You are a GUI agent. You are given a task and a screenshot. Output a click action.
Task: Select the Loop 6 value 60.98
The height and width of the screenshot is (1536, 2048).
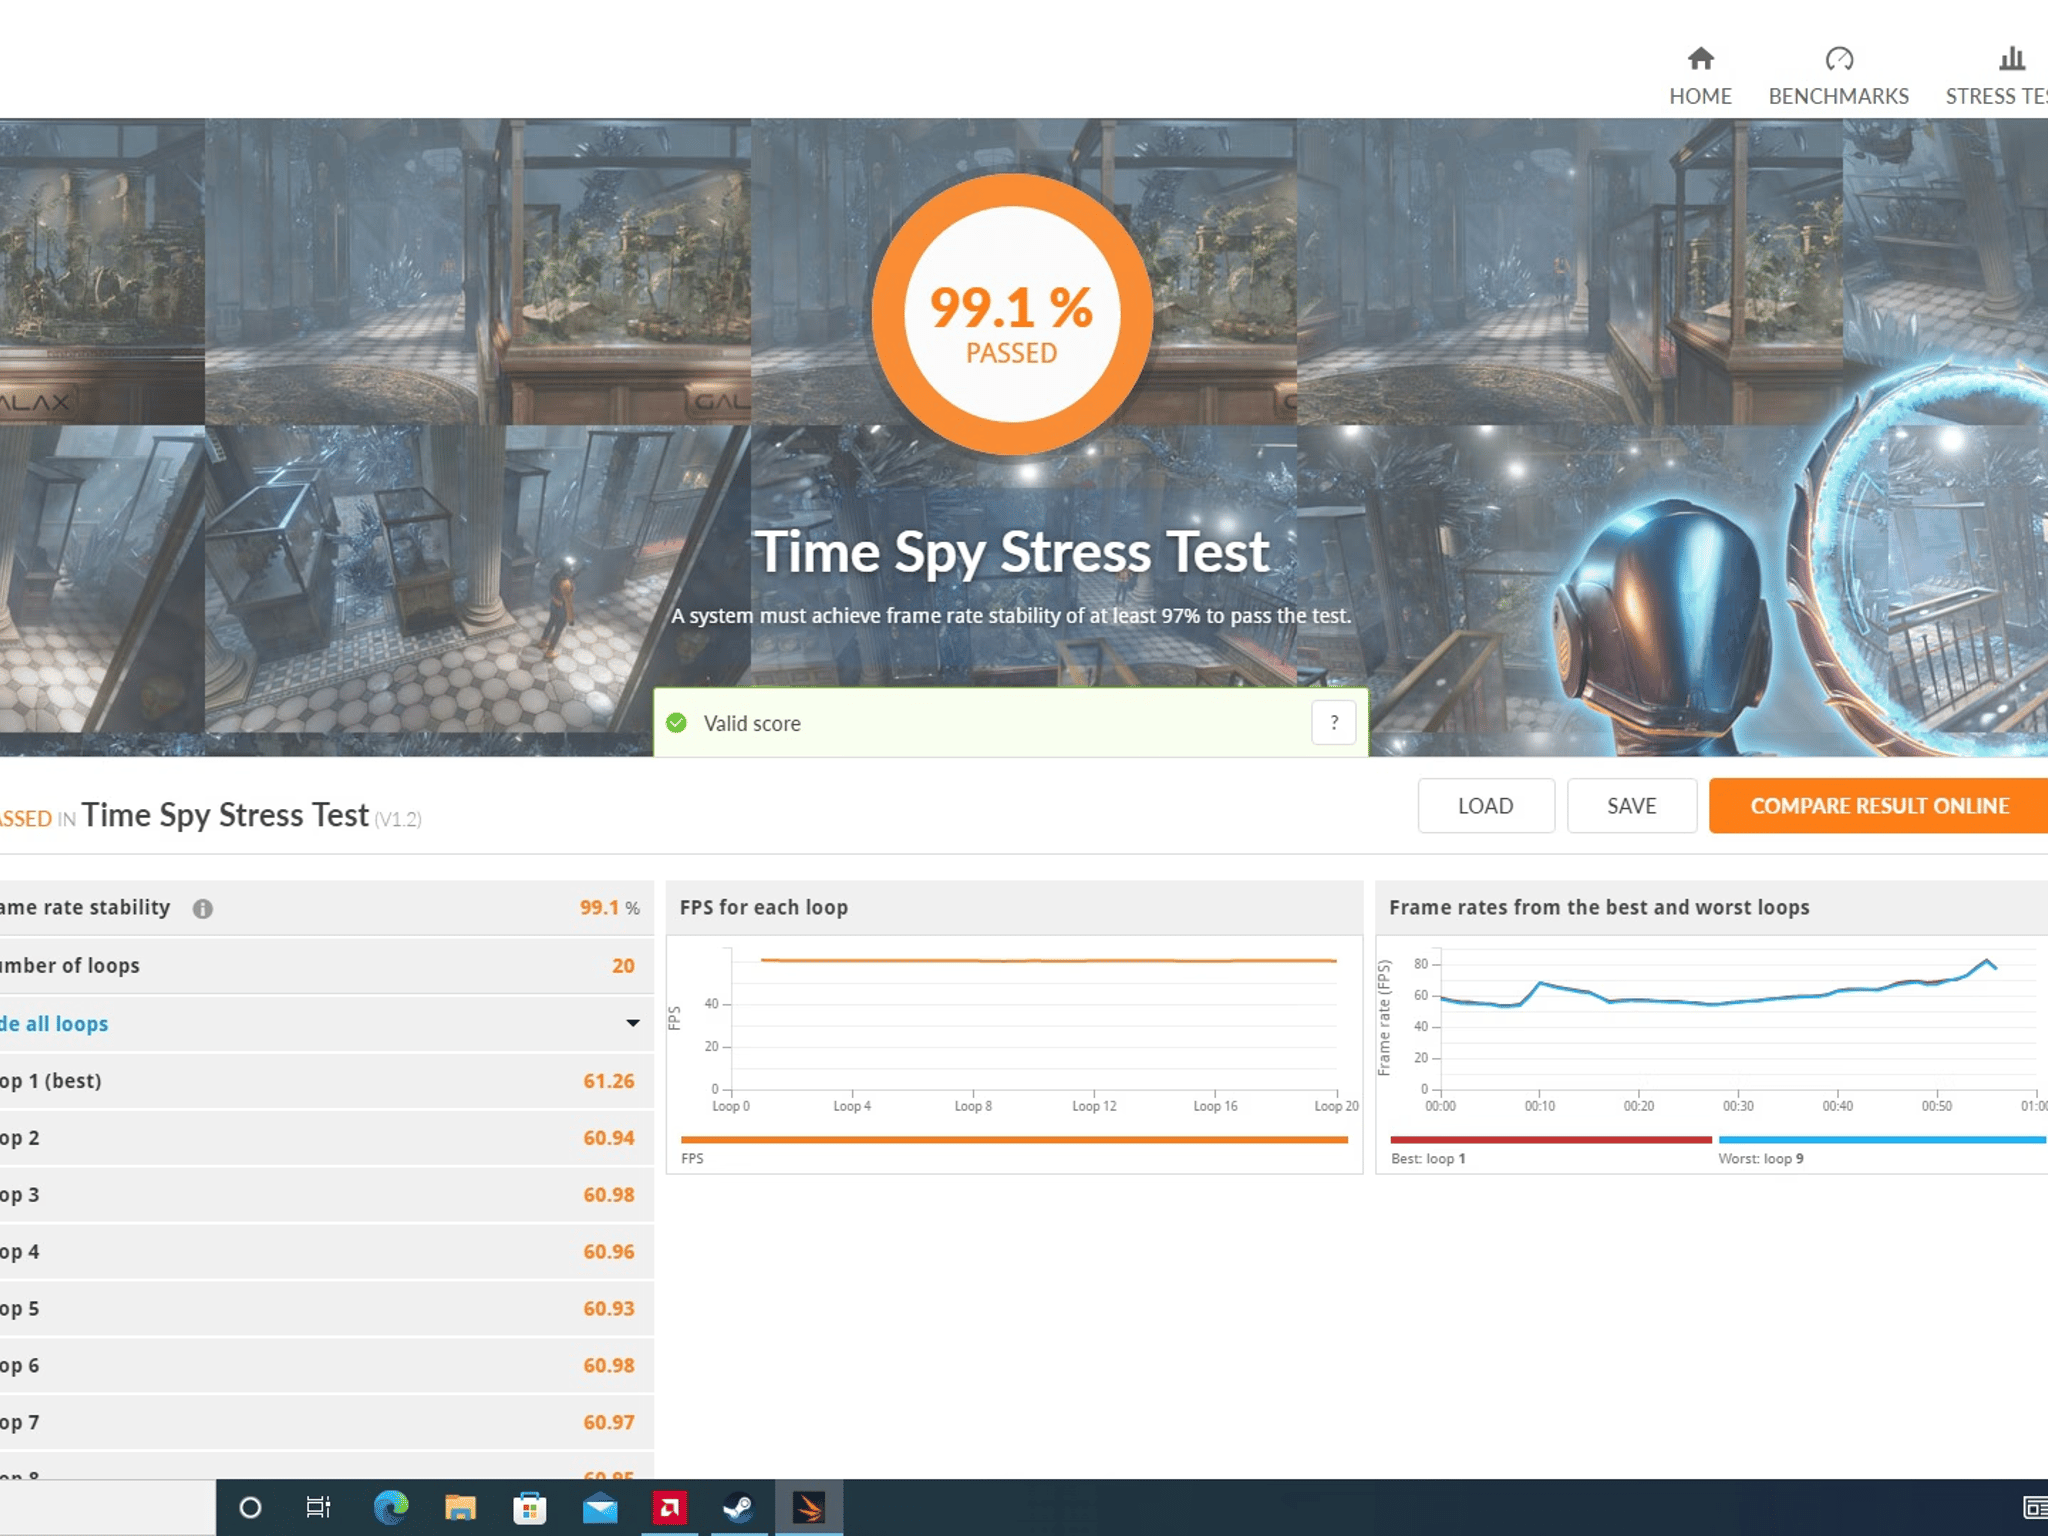(x=609, y=1366)
